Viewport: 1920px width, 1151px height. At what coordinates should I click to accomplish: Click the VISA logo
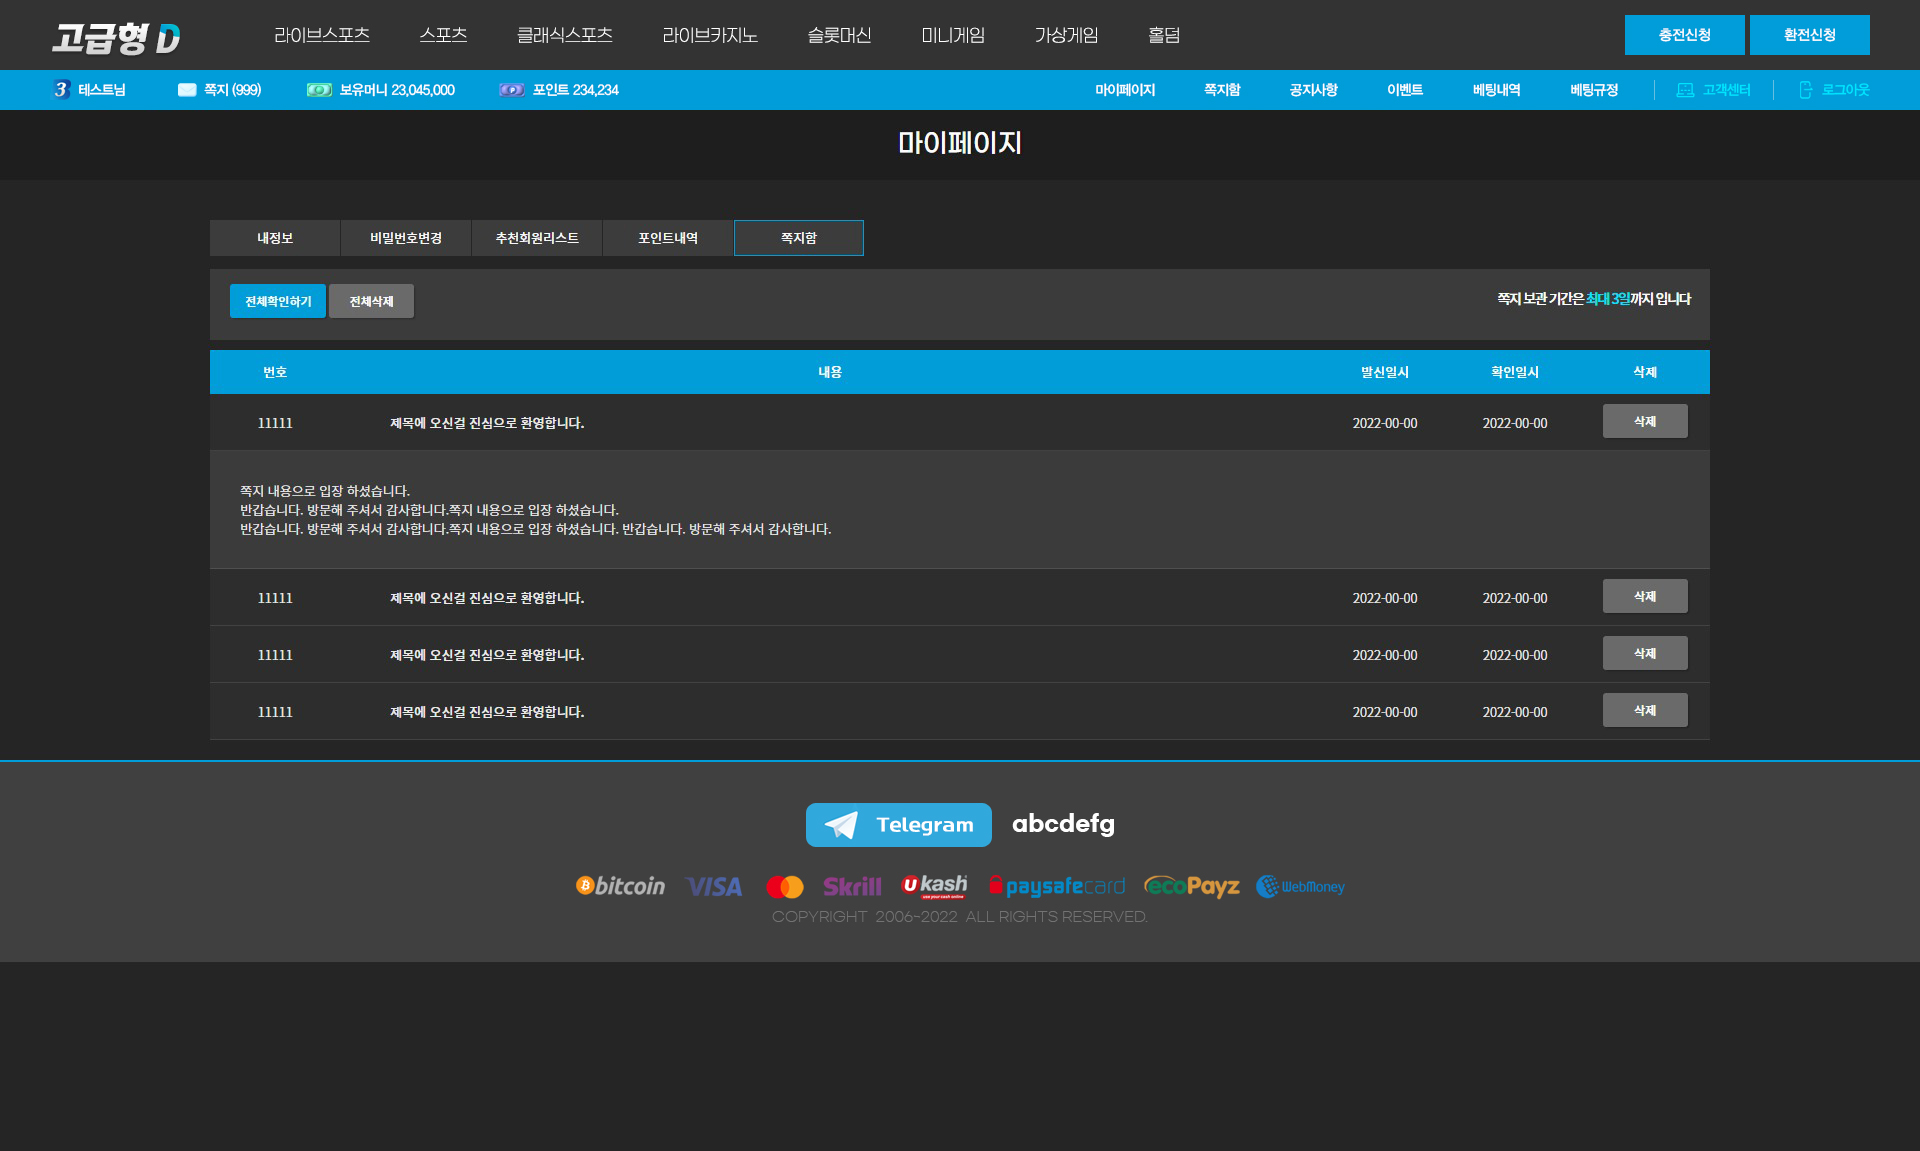coord(714,887)
